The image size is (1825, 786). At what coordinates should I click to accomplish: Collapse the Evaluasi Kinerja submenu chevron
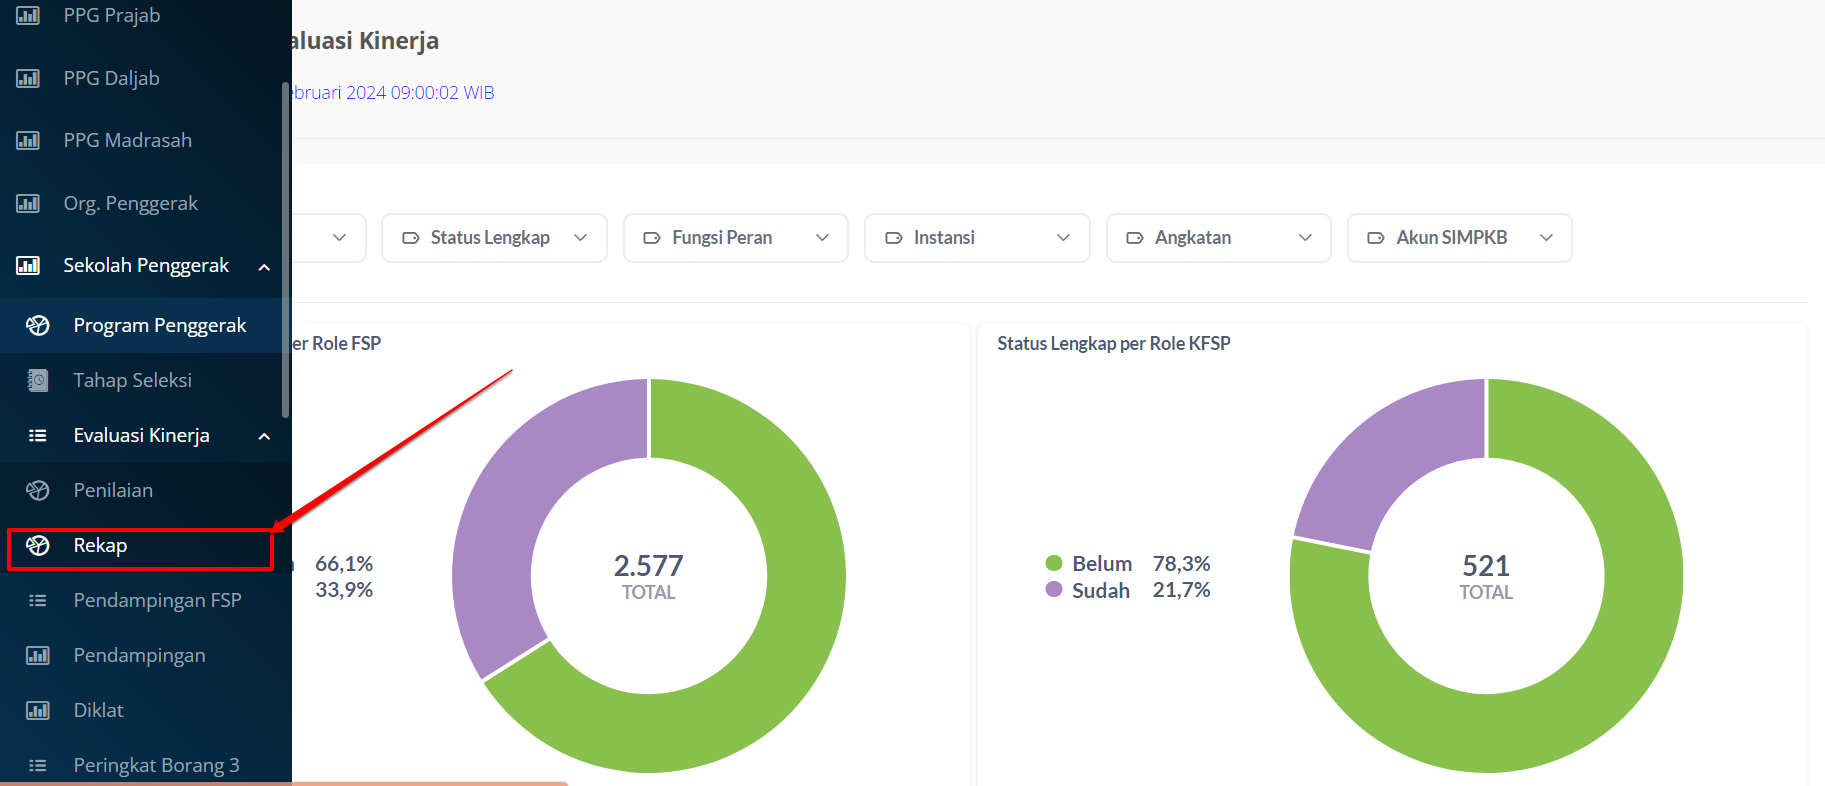[264, 436]
